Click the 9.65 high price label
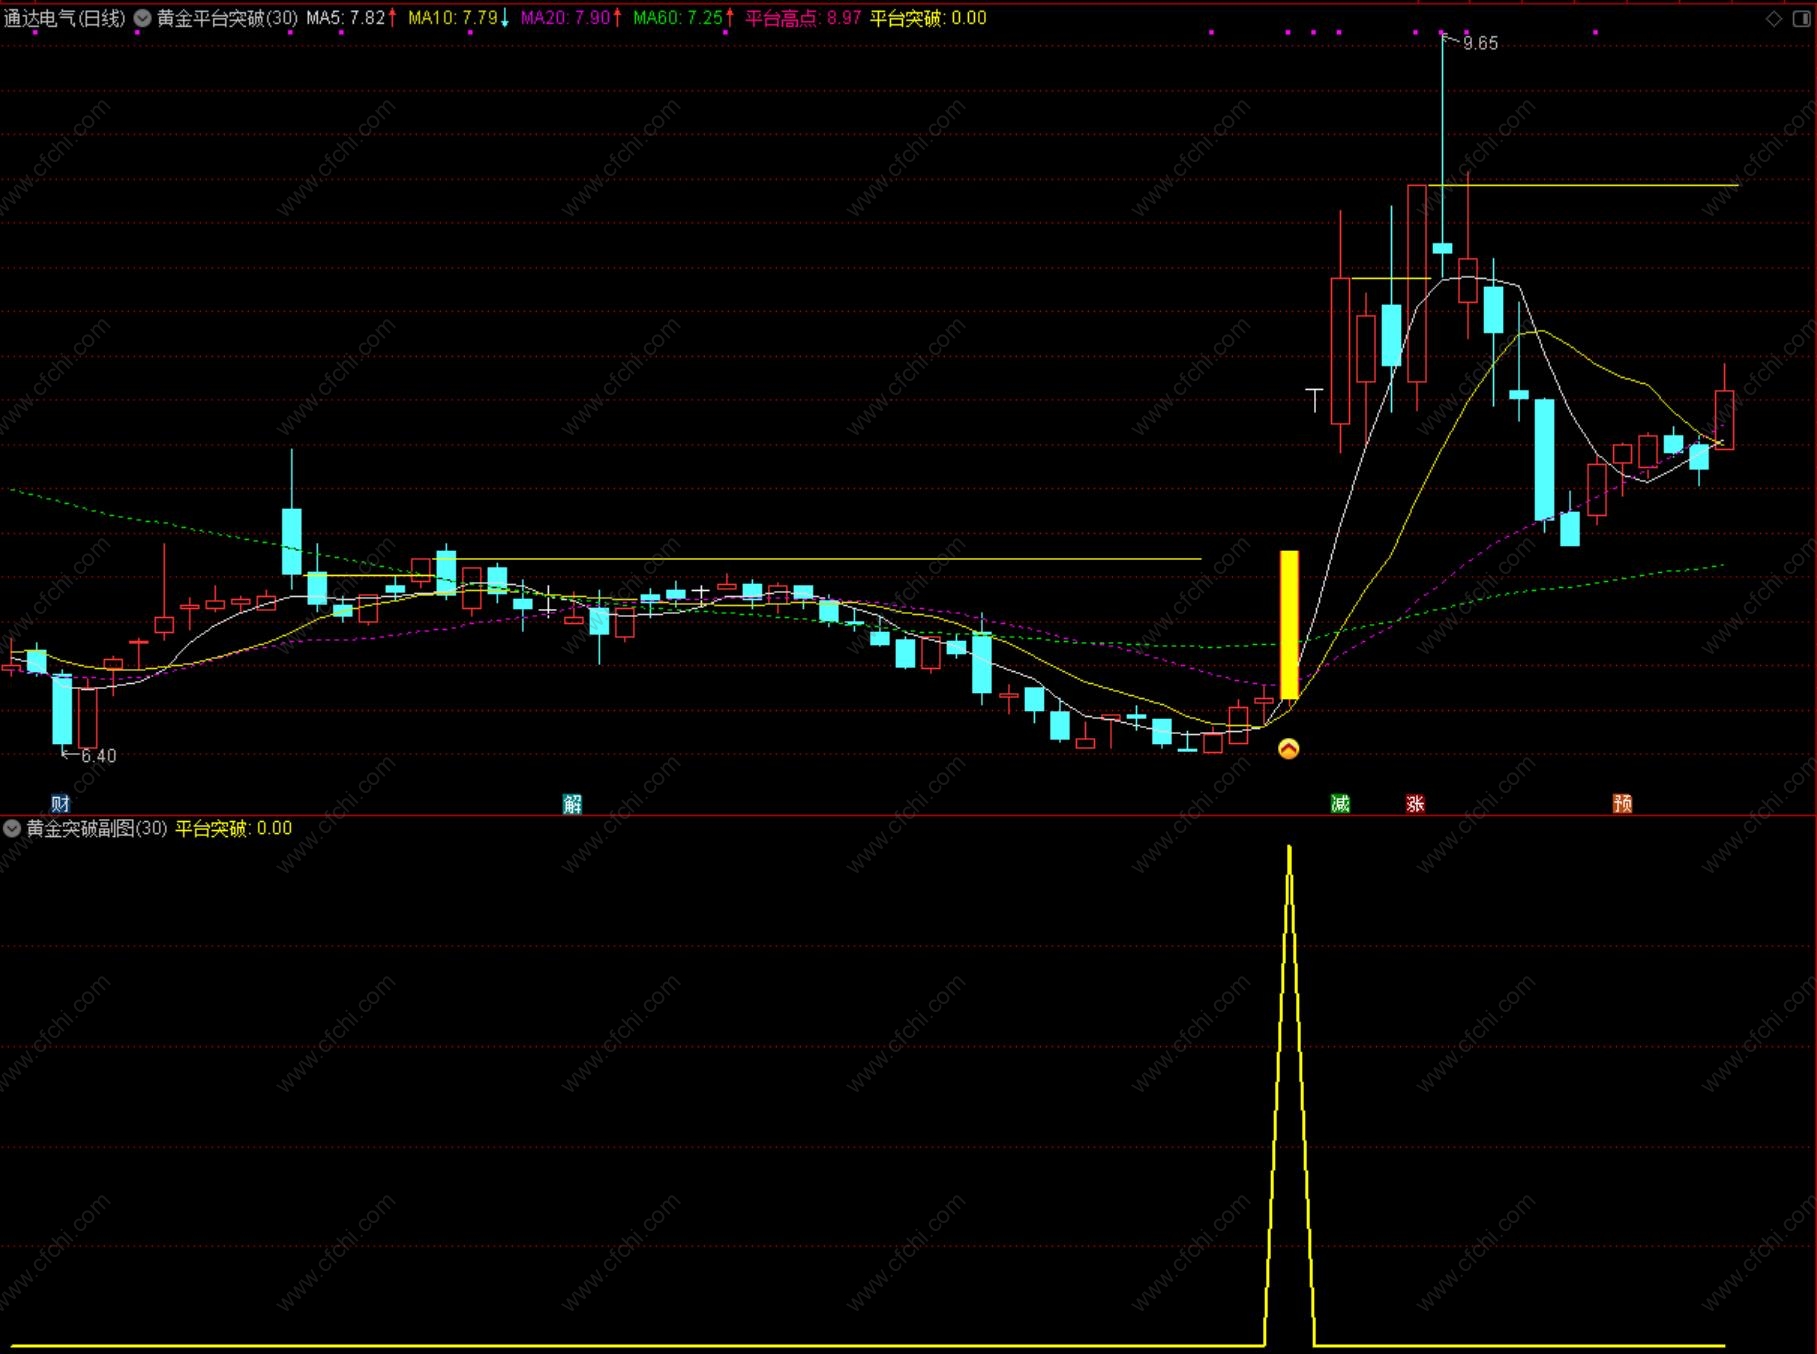 1480,43
